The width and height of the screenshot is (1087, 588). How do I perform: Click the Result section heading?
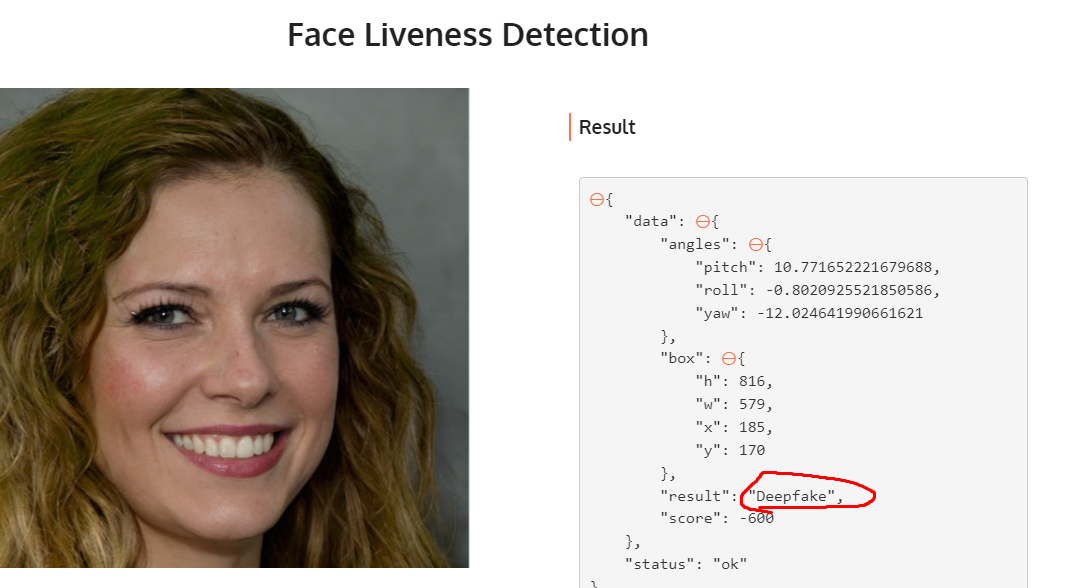pyautogui.click(x=607, y=128)
